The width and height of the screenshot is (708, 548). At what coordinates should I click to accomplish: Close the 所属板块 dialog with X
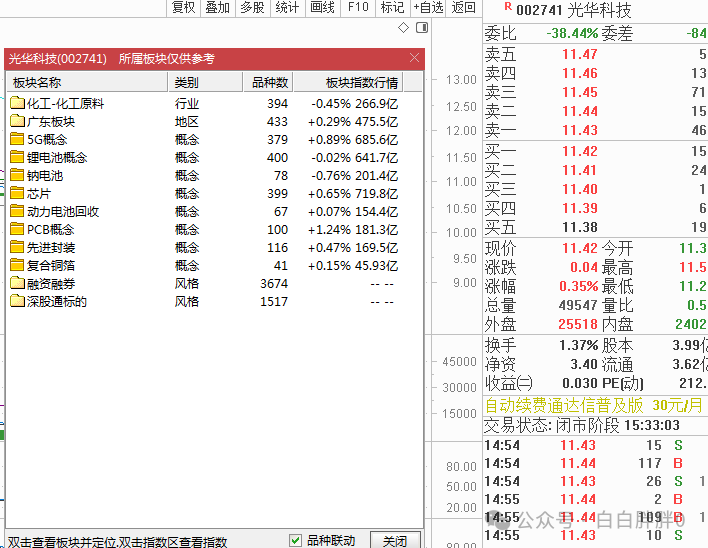[x=414, y=58]
